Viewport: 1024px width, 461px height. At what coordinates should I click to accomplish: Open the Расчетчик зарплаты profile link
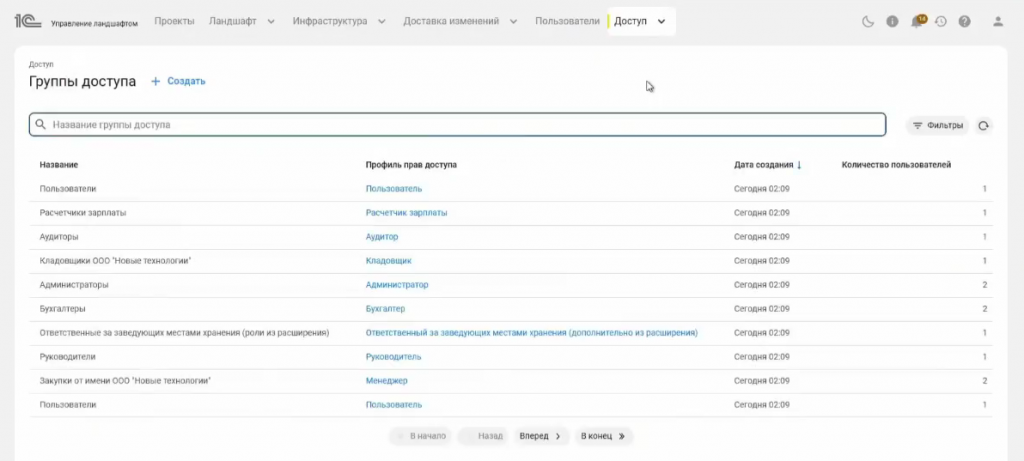coord(406,213)
